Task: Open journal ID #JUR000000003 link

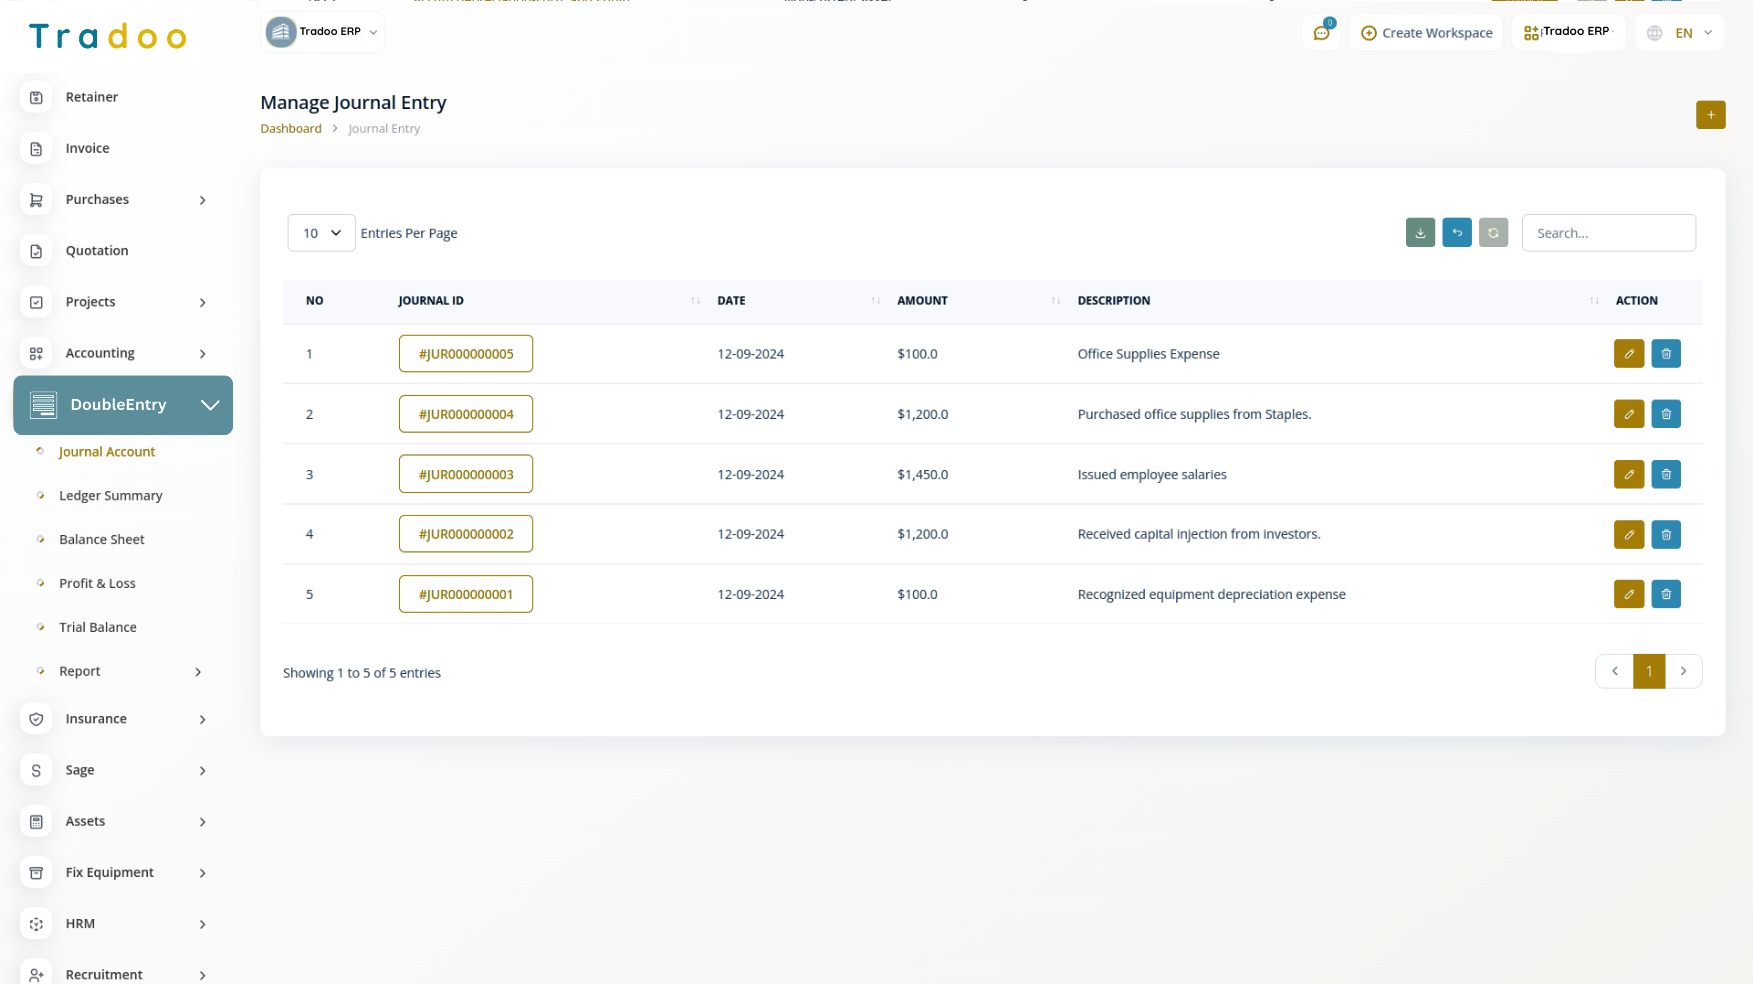Action: (x=466, y=474)
